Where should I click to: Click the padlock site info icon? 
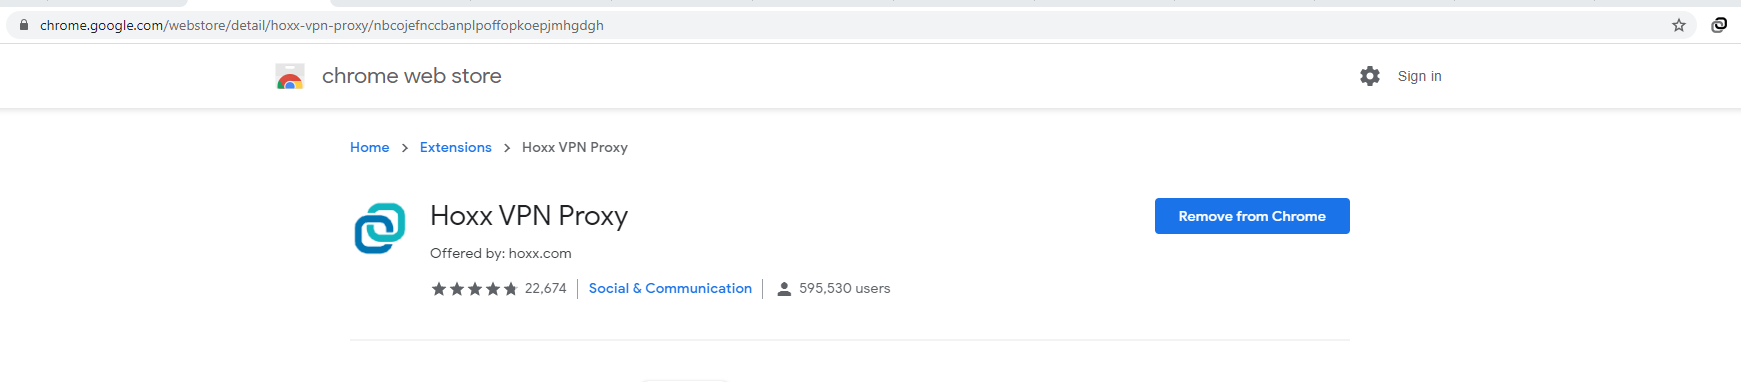click(x=24, y=25)
